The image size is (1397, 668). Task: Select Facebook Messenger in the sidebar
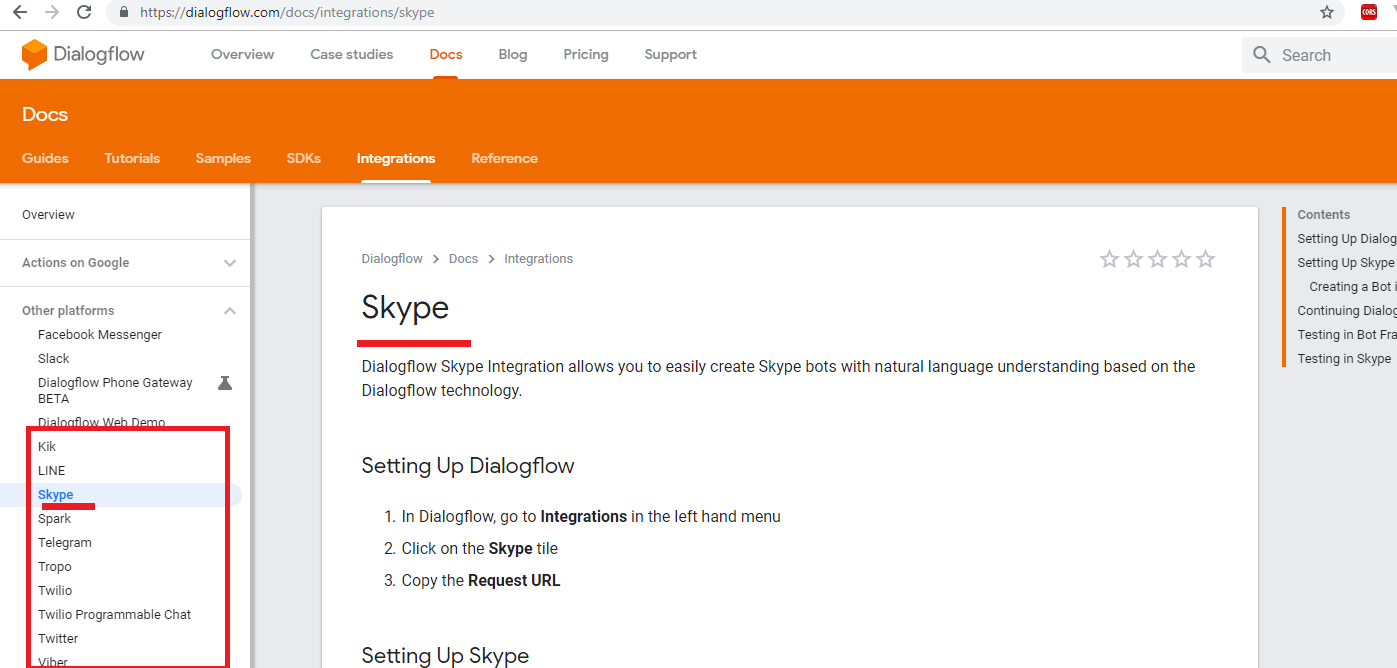click(100, 335)
